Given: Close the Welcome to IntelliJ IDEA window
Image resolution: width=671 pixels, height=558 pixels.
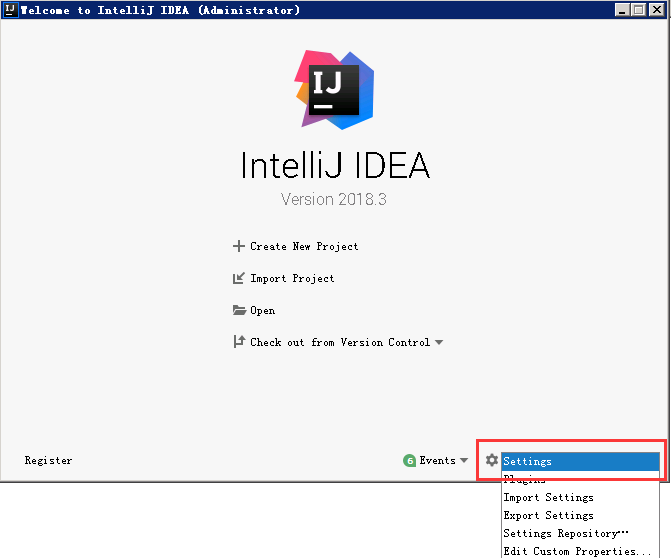Looking at the screenshot, I should point(656,9).
